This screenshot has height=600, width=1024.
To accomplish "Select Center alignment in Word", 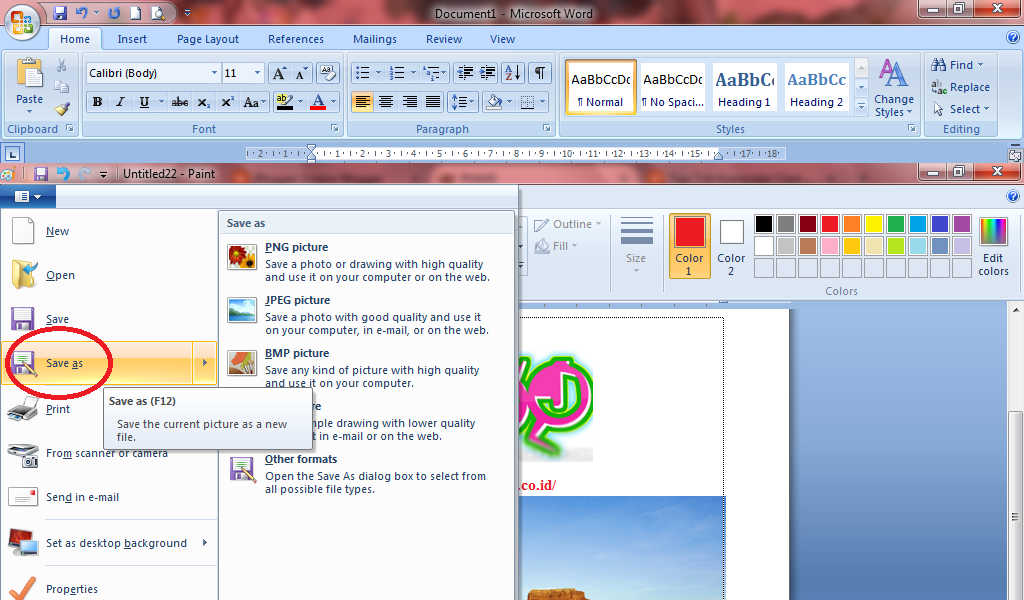I will coord(386,102).
